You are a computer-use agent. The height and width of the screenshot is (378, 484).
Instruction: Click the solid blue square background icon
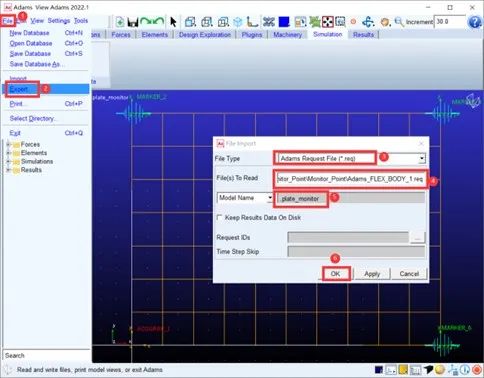tap(284, 22)
